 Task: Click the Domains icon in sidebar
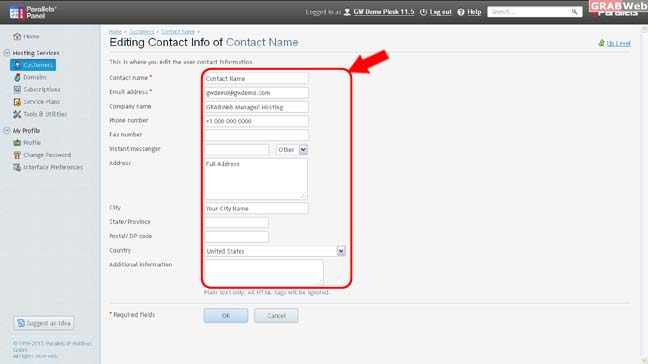coord(17,77)
